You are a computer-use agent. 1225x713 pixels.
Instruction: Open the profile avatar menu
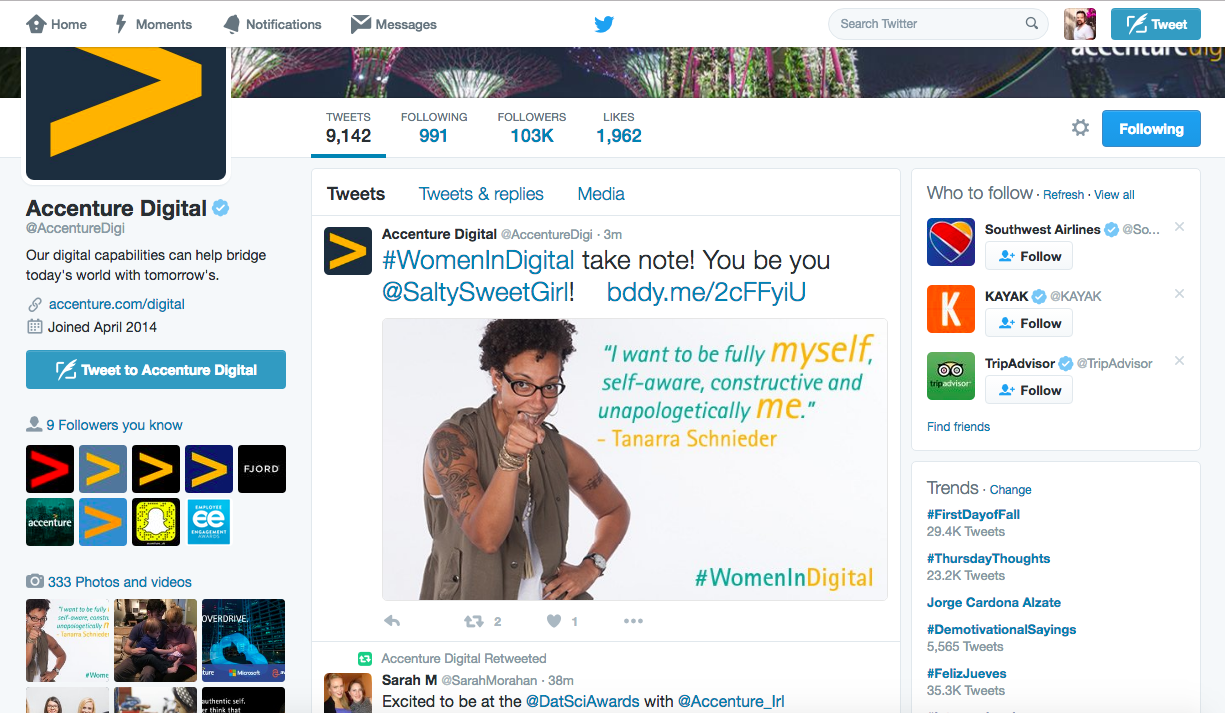(1080, 24)
